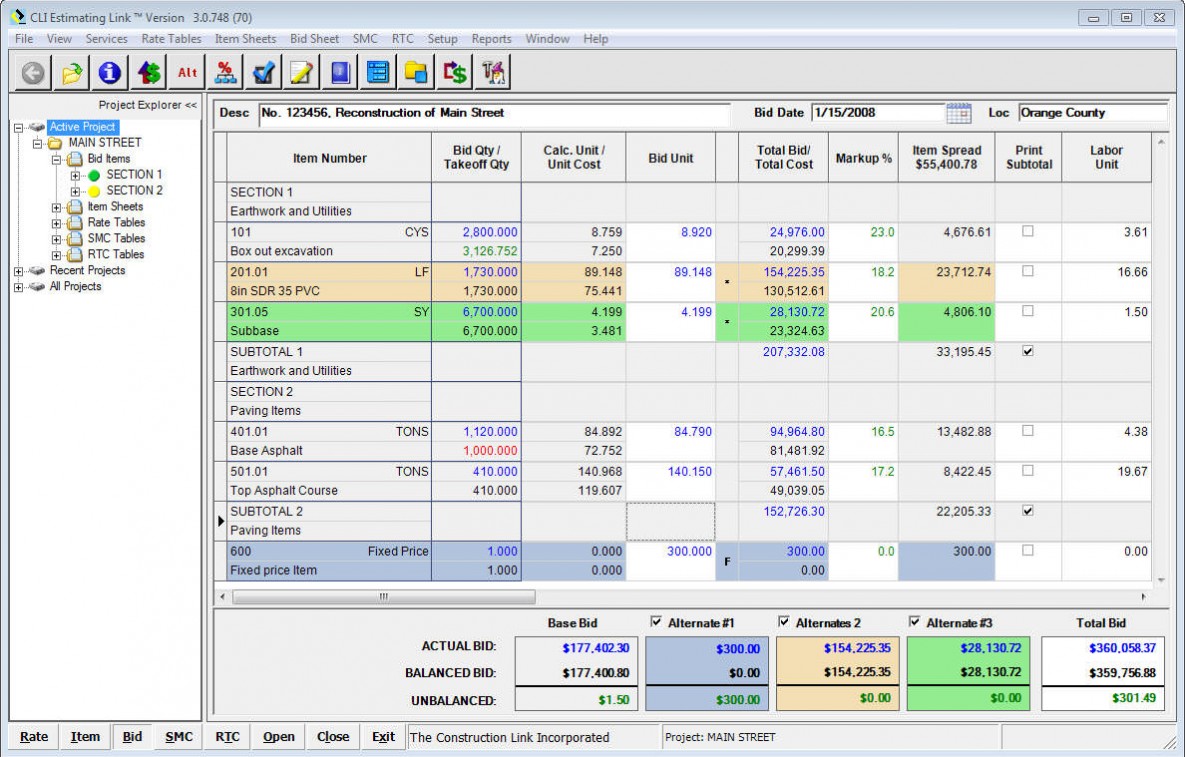Expand the Recent Projects node
This screenshot has width=1185, height=757.
[19, 270]
